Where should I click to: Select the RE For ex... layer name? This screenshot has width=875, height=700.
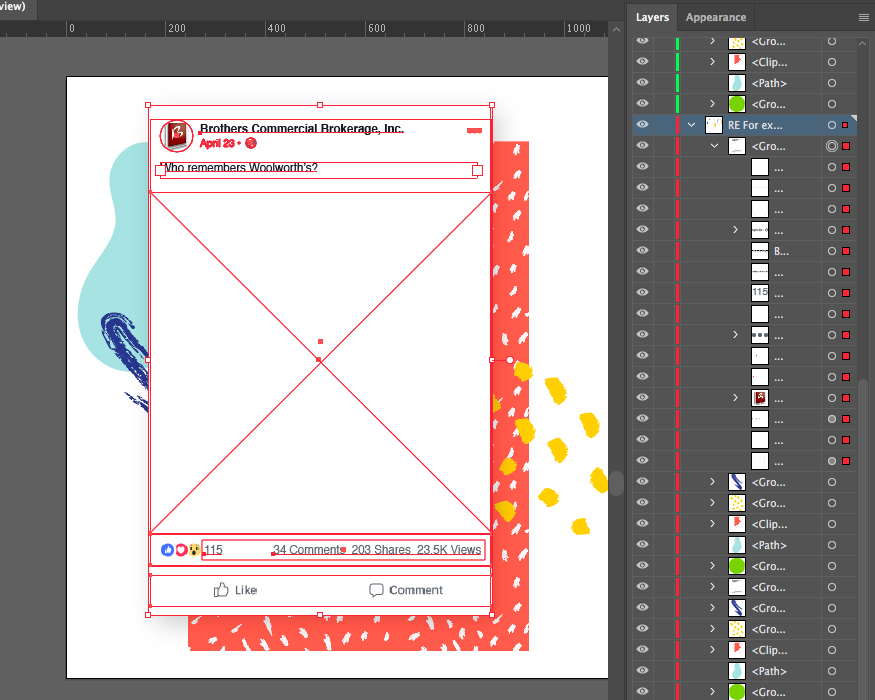755,126
